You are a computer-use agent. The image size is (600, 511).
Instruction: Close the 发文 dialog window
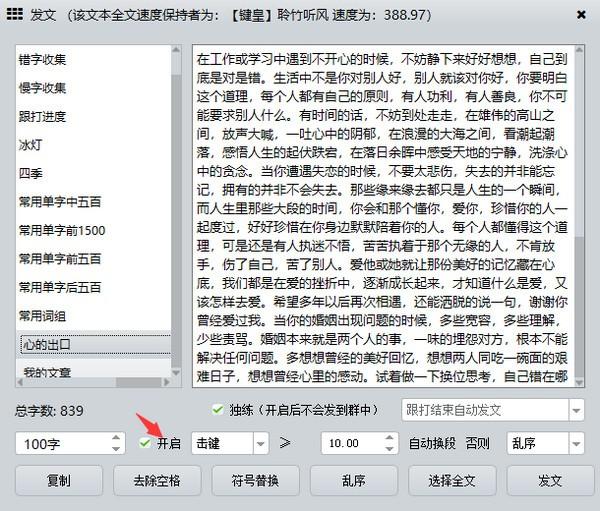[581, 15]
